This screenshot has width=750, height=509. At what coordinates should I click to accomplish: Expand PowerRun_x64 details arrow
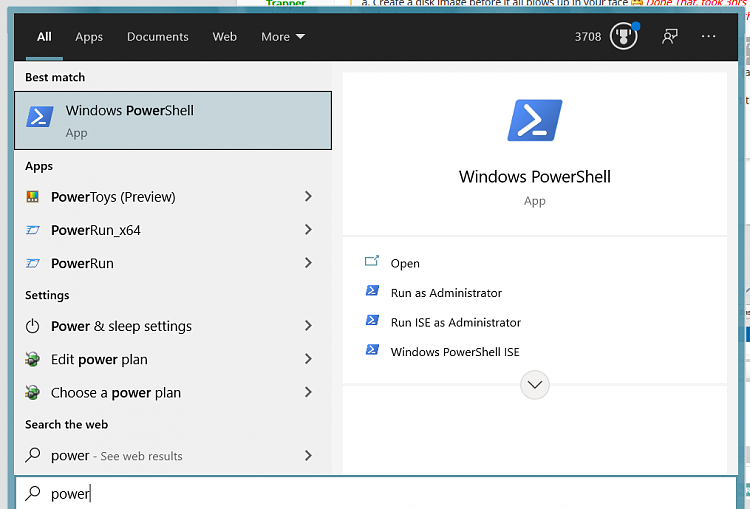click(309, 230)
